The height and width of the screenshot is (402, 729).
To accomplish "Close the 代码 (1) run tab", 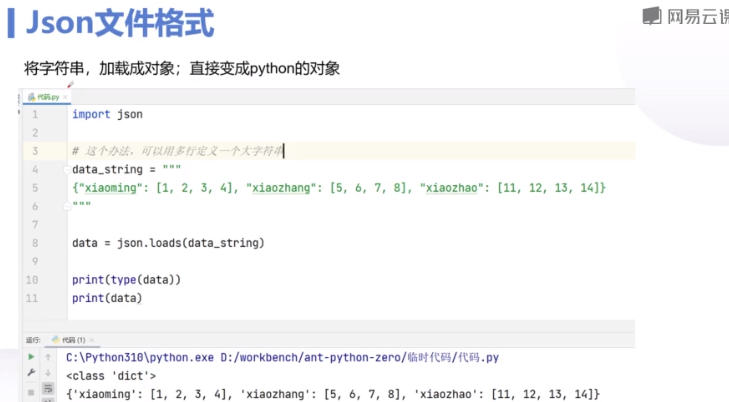I will [x=92, y=340].
